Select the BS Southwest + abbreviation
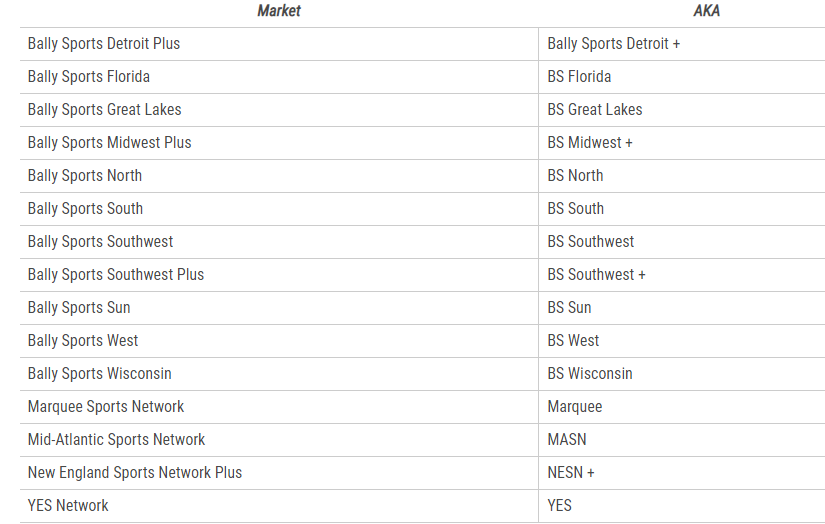The width and height of the screenshot is (825, 524). (597, 275)
